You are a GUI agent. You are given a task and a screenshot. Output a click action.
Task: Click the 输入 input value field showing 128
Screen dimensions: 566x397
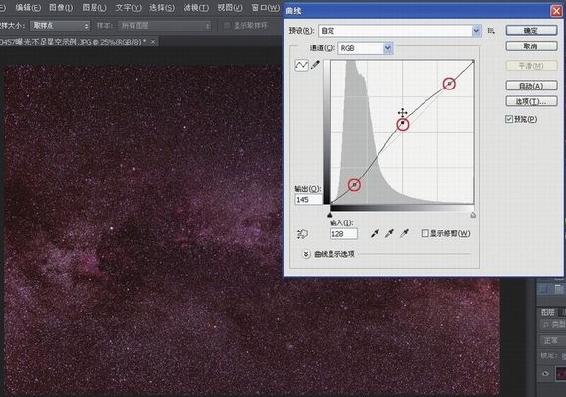pos(344,234)
